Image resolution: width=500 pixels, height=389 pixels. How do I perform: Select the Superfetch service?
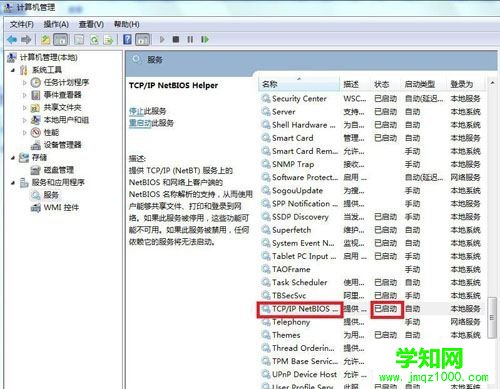[371, 230]
